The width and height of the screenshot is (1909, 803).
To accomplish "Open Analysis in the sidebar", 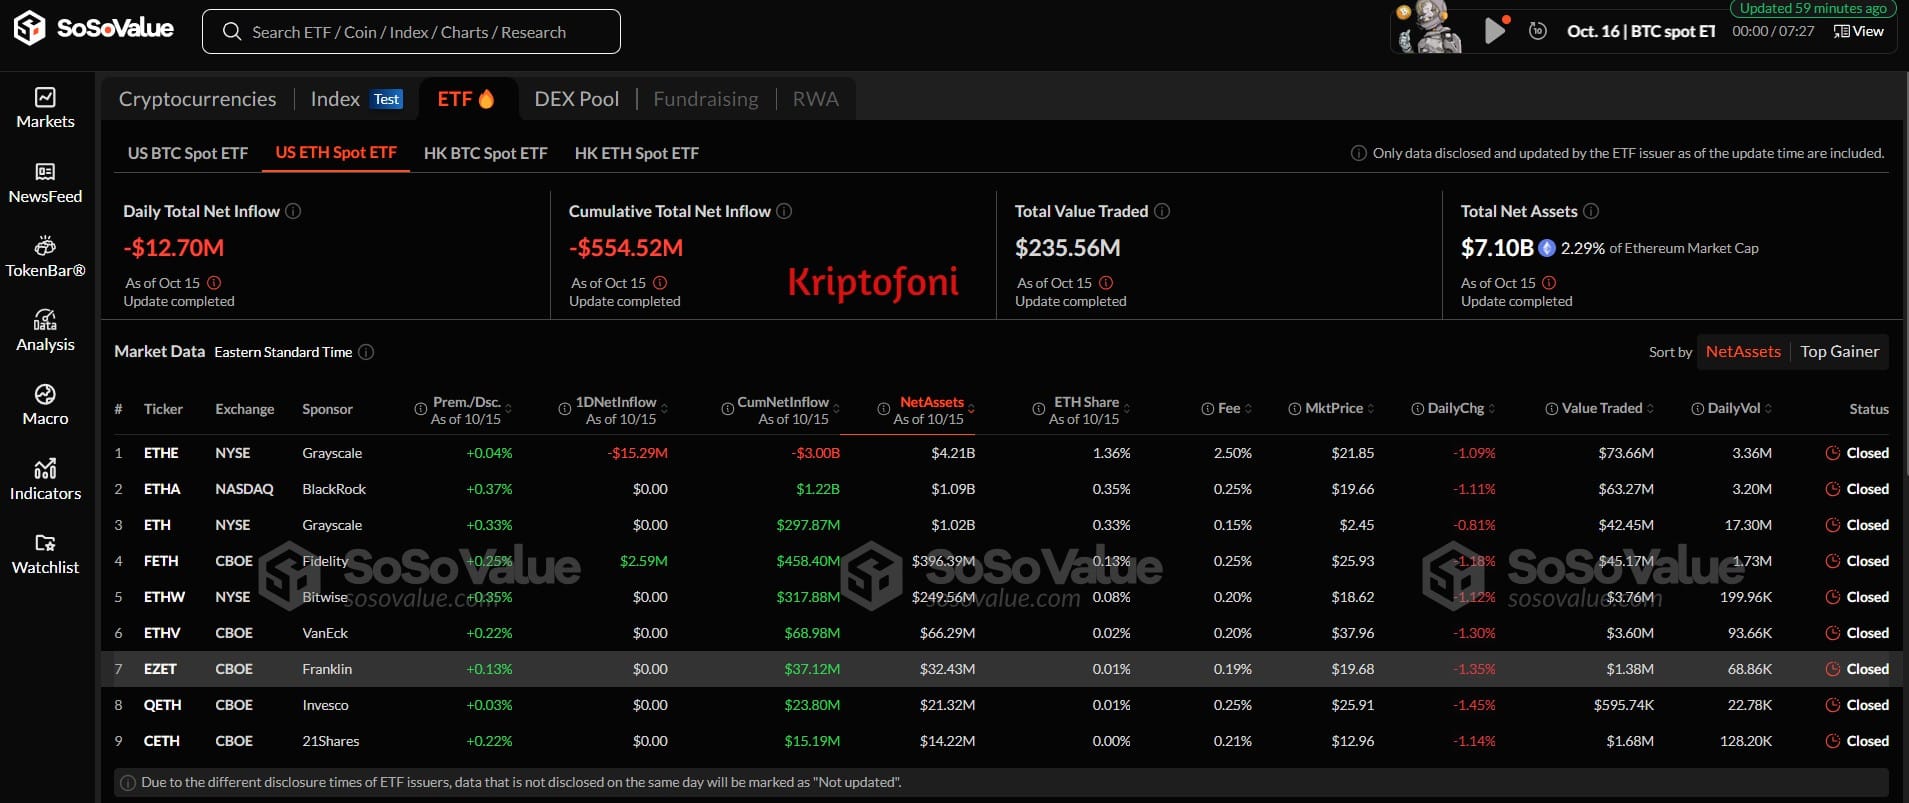I will pos(45,331).
